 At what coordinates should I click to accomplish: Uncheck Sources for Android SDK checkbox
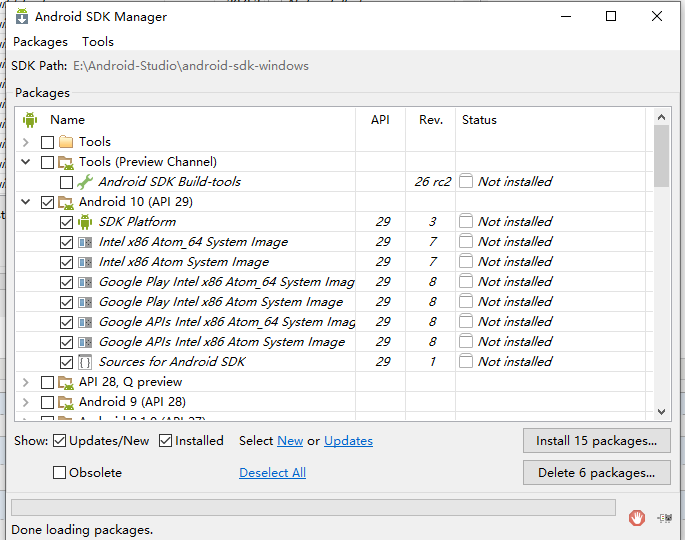66,362
